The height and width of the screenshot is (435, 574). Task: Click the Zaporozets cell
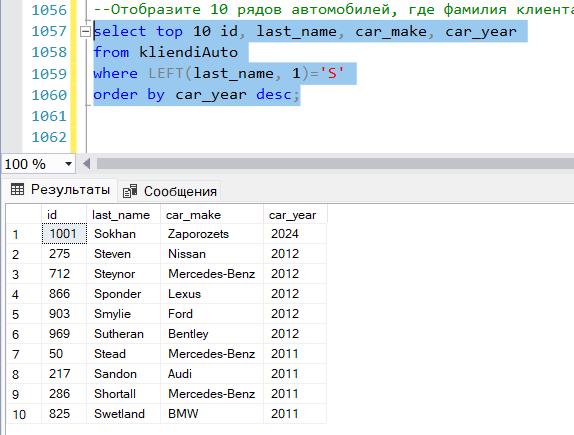pos(212,234)
